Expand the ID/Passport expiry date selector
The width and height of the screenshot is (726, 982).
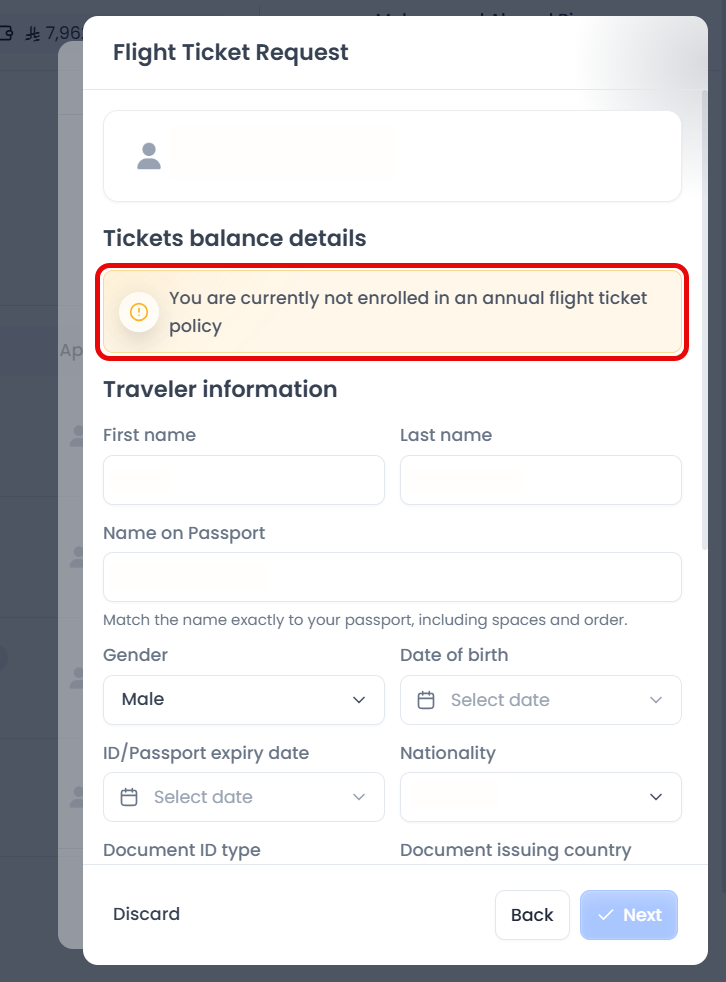coord(243,797)
